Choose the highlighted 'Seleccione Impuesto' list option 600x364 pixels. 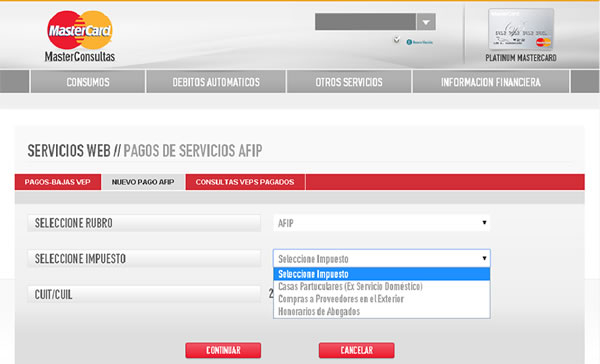382,274
